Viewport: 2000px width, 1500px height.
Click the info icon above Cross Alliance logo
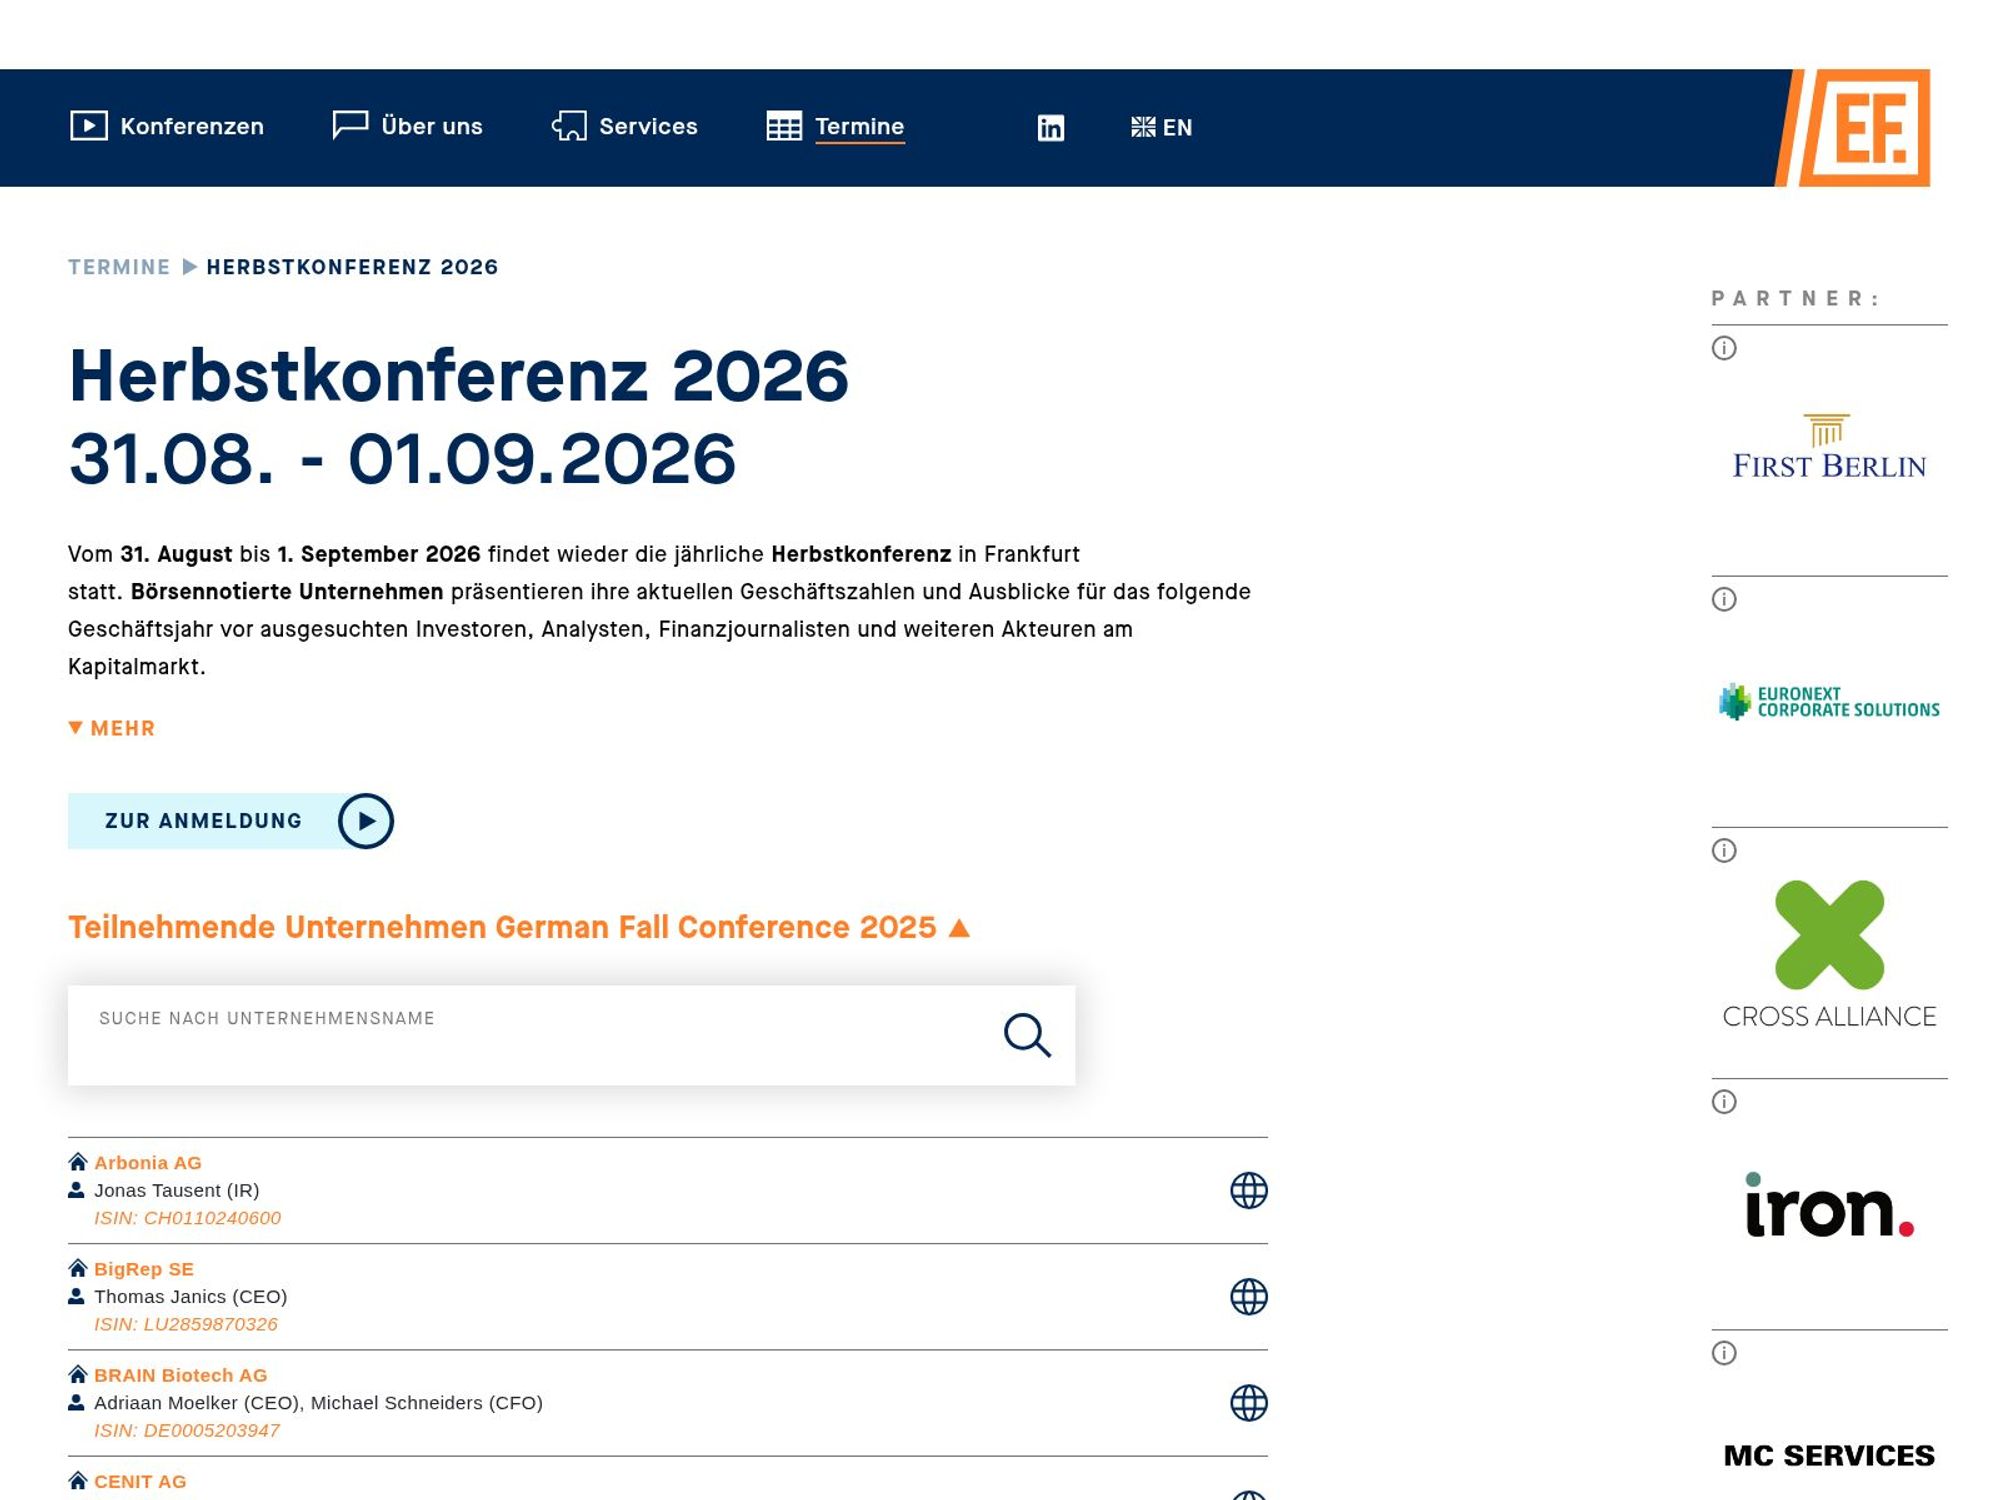(x=1723, y=851)
